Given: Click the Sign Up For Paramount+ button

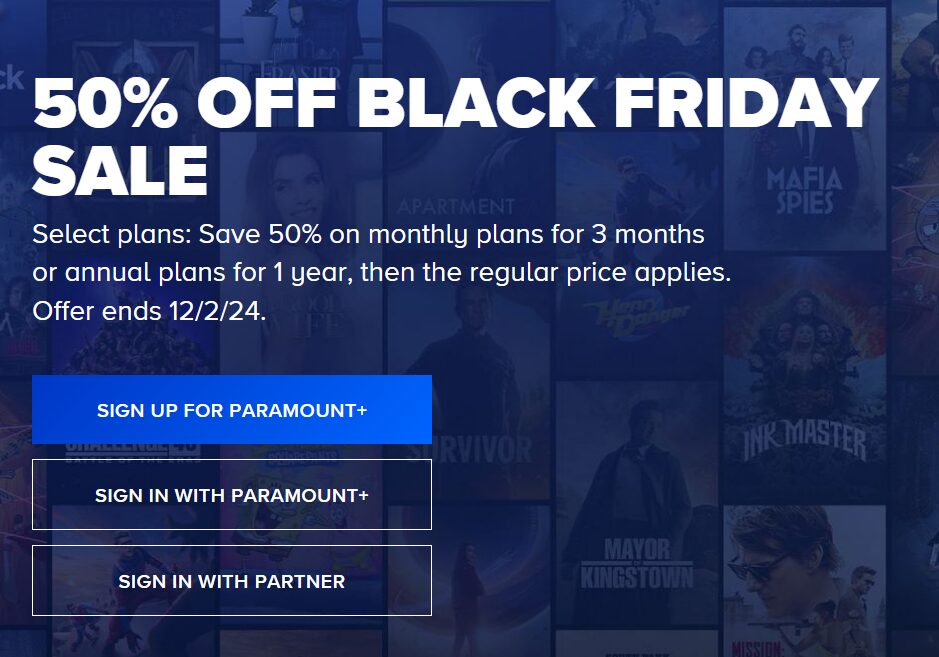Looking at the screenshot, I should pyautogui.click(x=232, y=409).
